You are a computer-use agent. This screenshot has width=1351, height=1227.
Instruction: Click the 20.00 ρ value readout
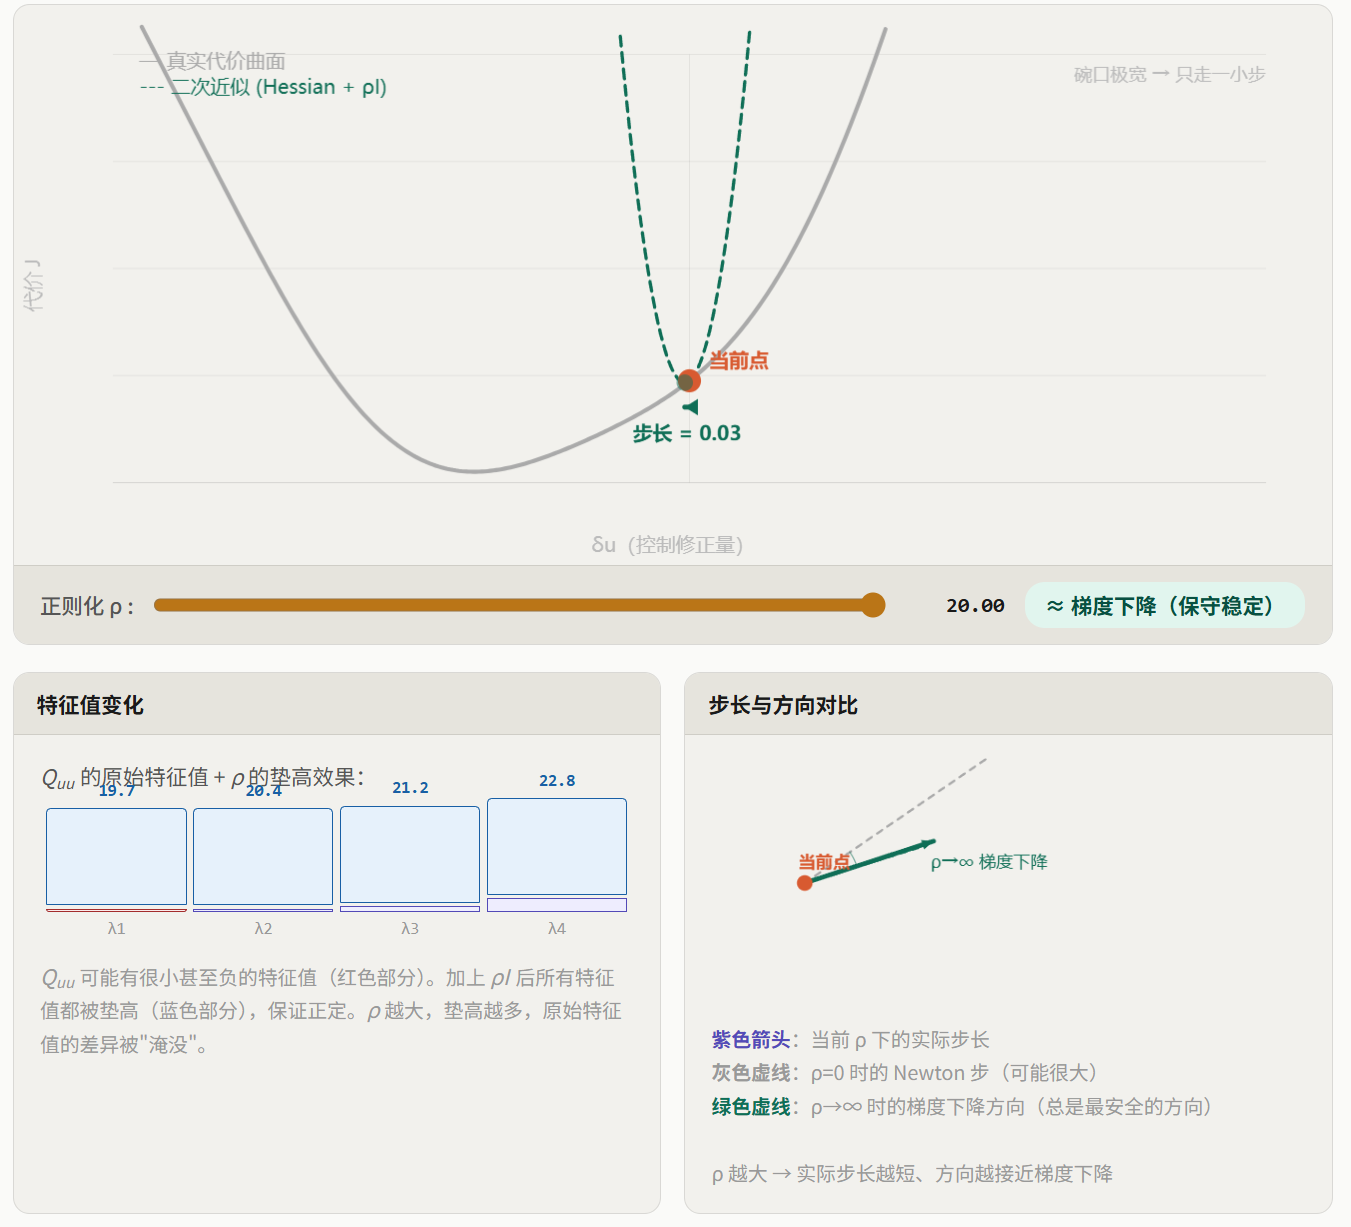pyautogui.click(x=975, y=606)
